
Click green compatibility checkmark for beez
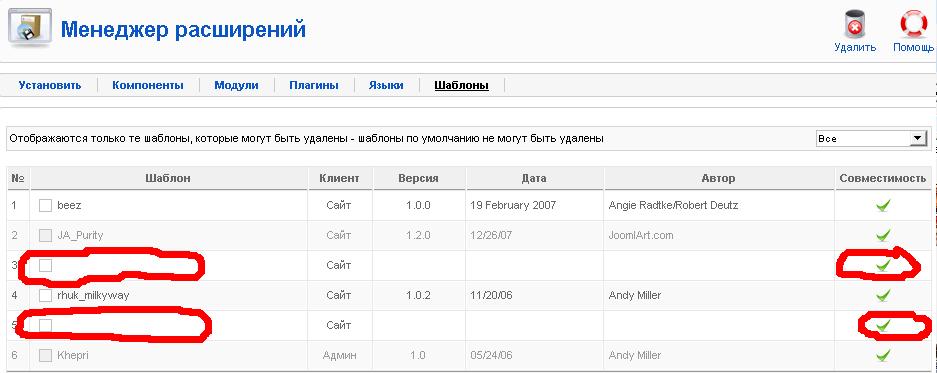(x=883, y=206)
